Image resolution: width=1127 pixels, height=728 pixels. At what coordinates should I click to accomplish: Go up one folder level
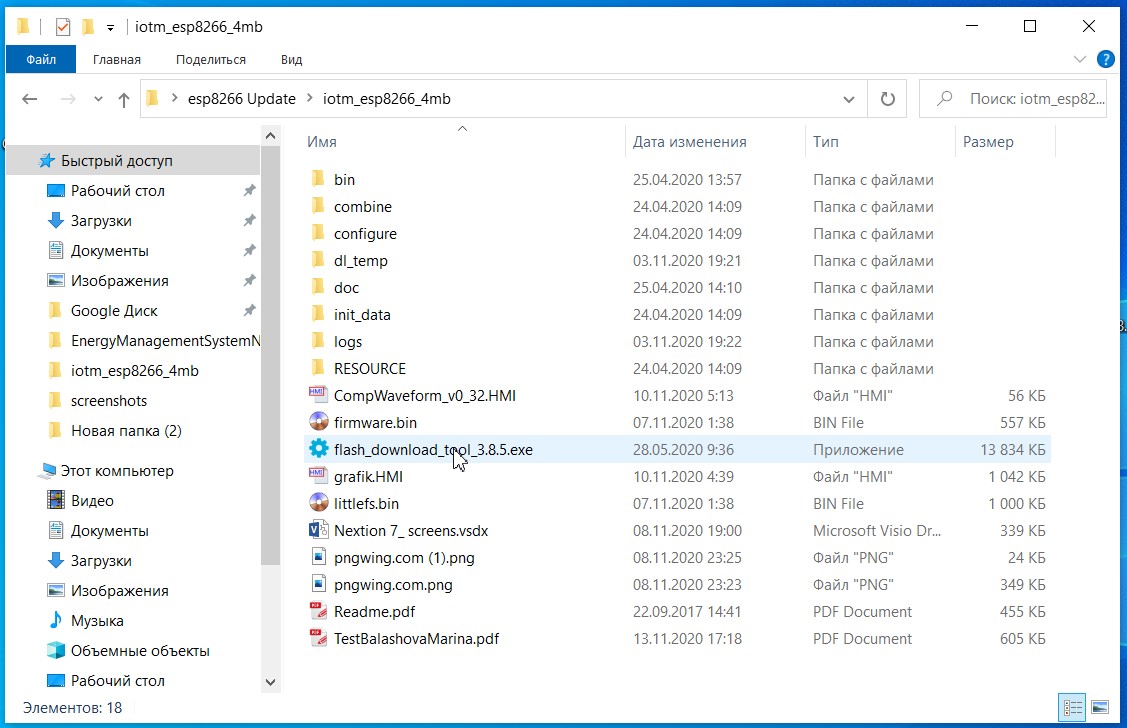(x=124, y=99)
